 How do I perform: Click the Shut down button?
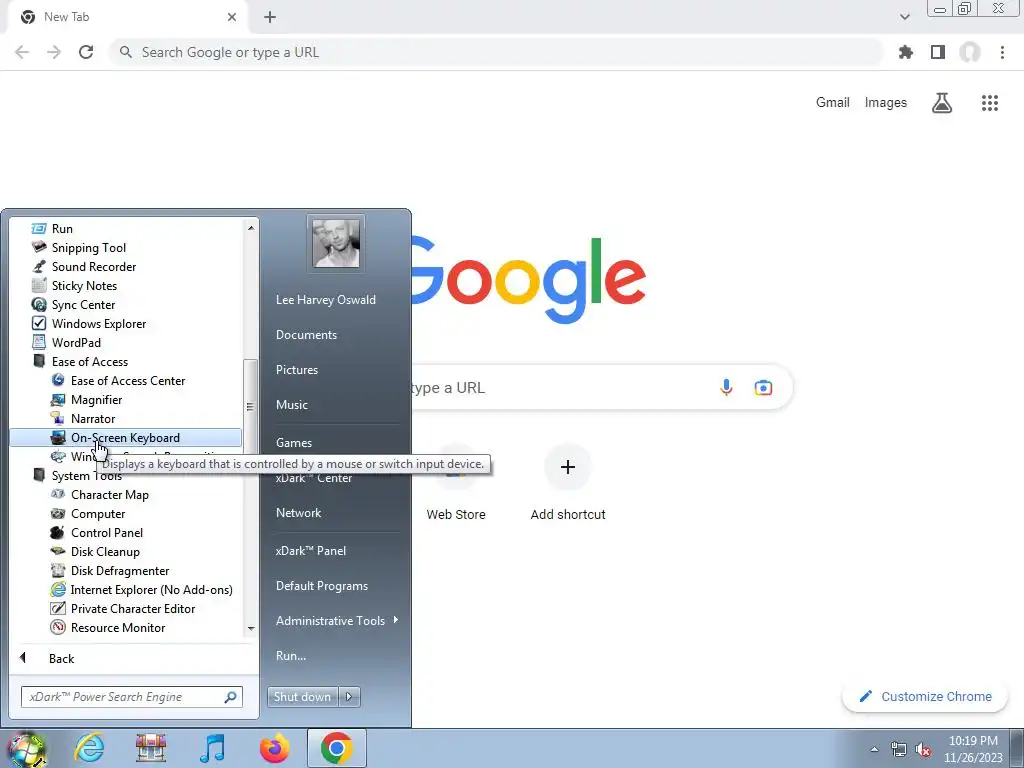coord(302,697)
